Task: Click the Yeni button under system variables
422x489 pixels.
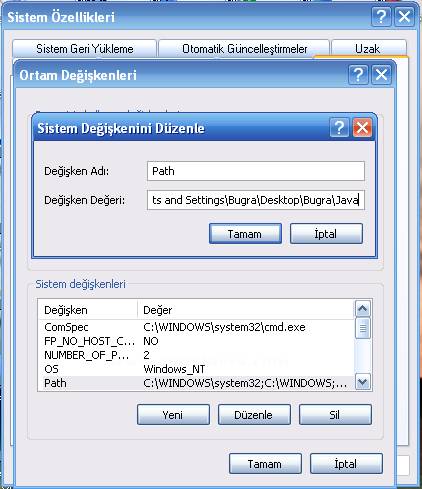Action: click(x=173, y=415)
